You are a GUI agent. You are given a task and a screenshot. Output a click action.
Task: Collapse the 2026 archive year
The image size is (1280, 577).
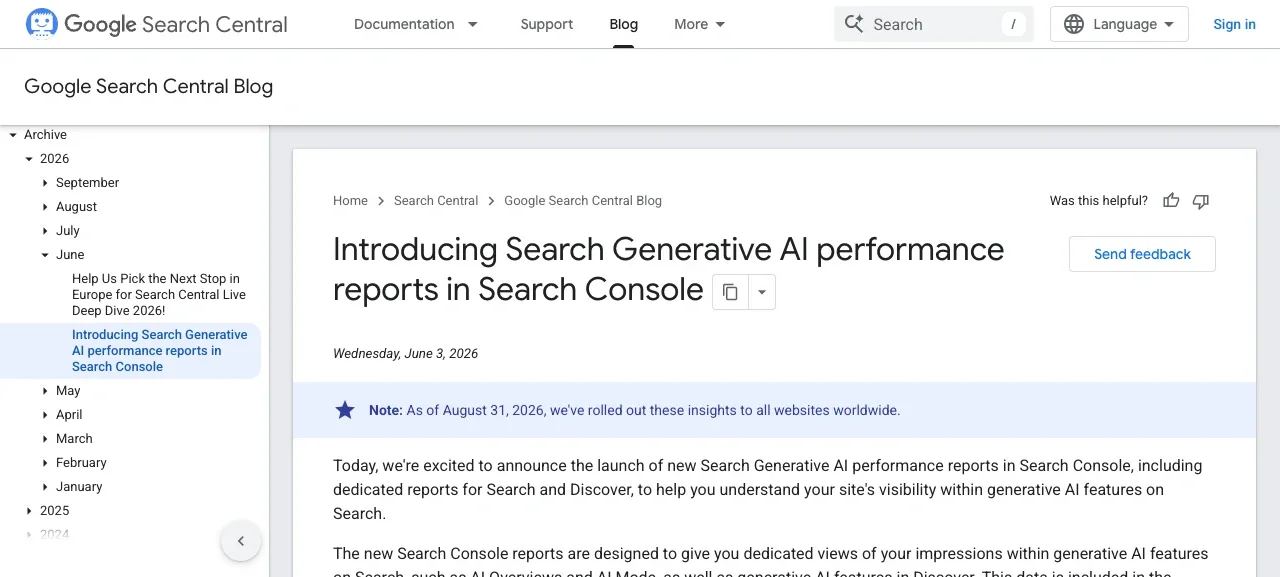tap(29, 159)
